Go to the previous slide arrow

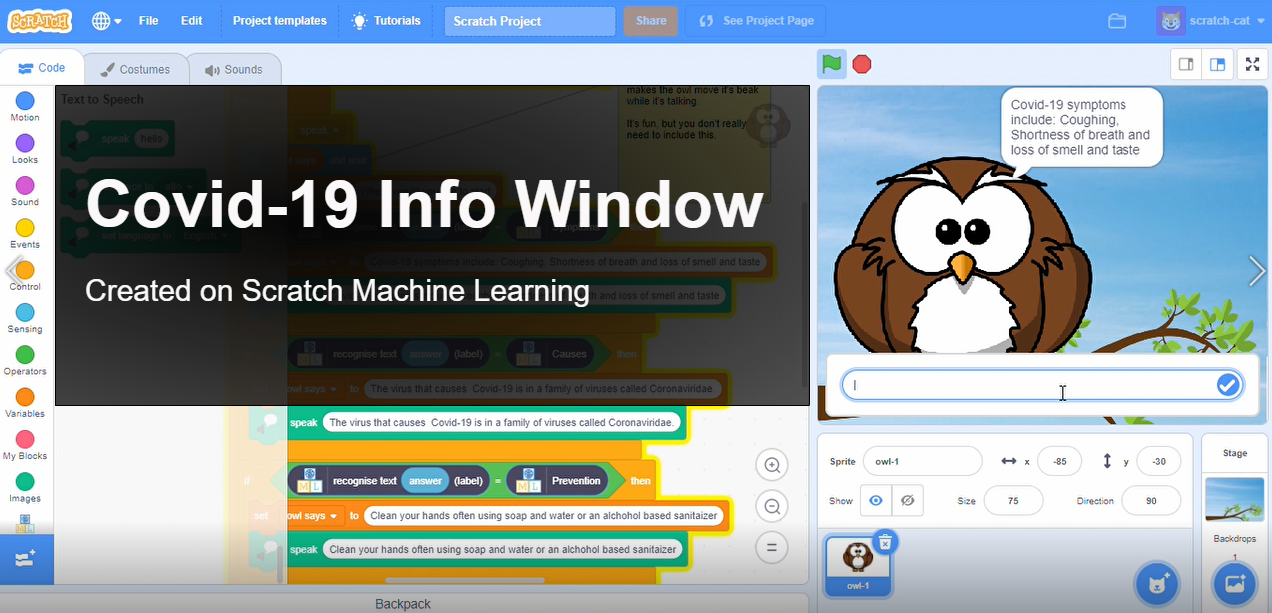click(14, 270)
